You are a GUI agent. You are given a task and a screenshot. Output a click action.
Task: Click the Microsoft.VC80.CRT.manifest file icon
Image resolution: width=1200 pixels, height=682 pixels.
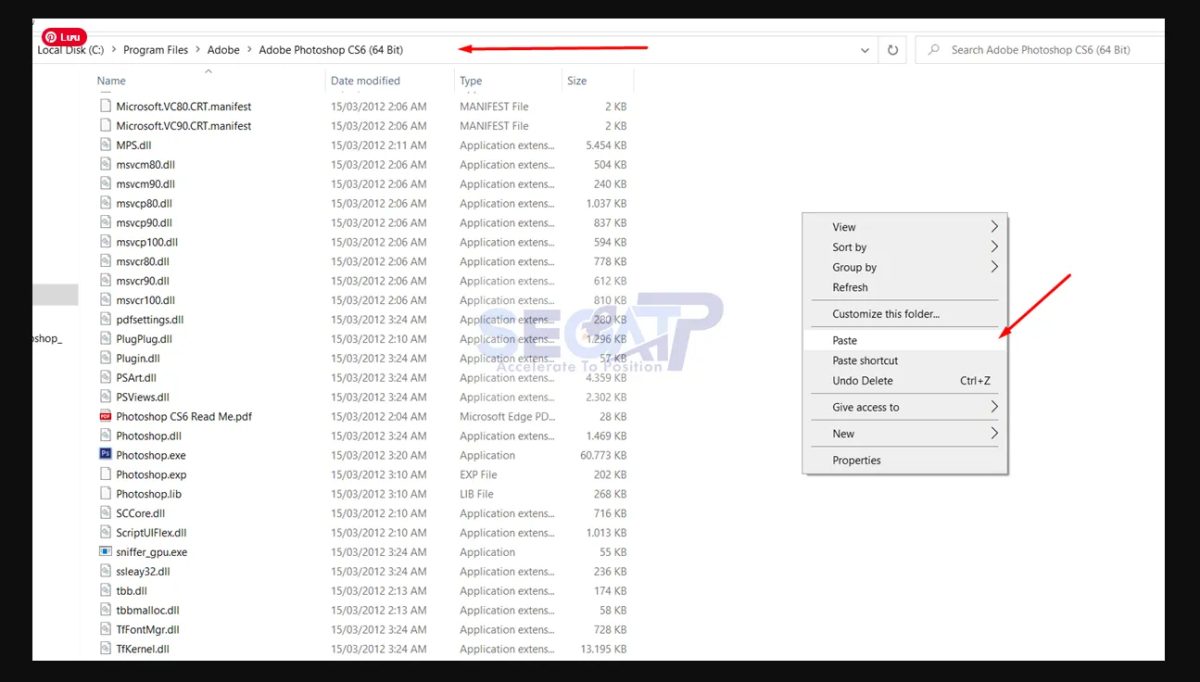[x=106, y=106]
